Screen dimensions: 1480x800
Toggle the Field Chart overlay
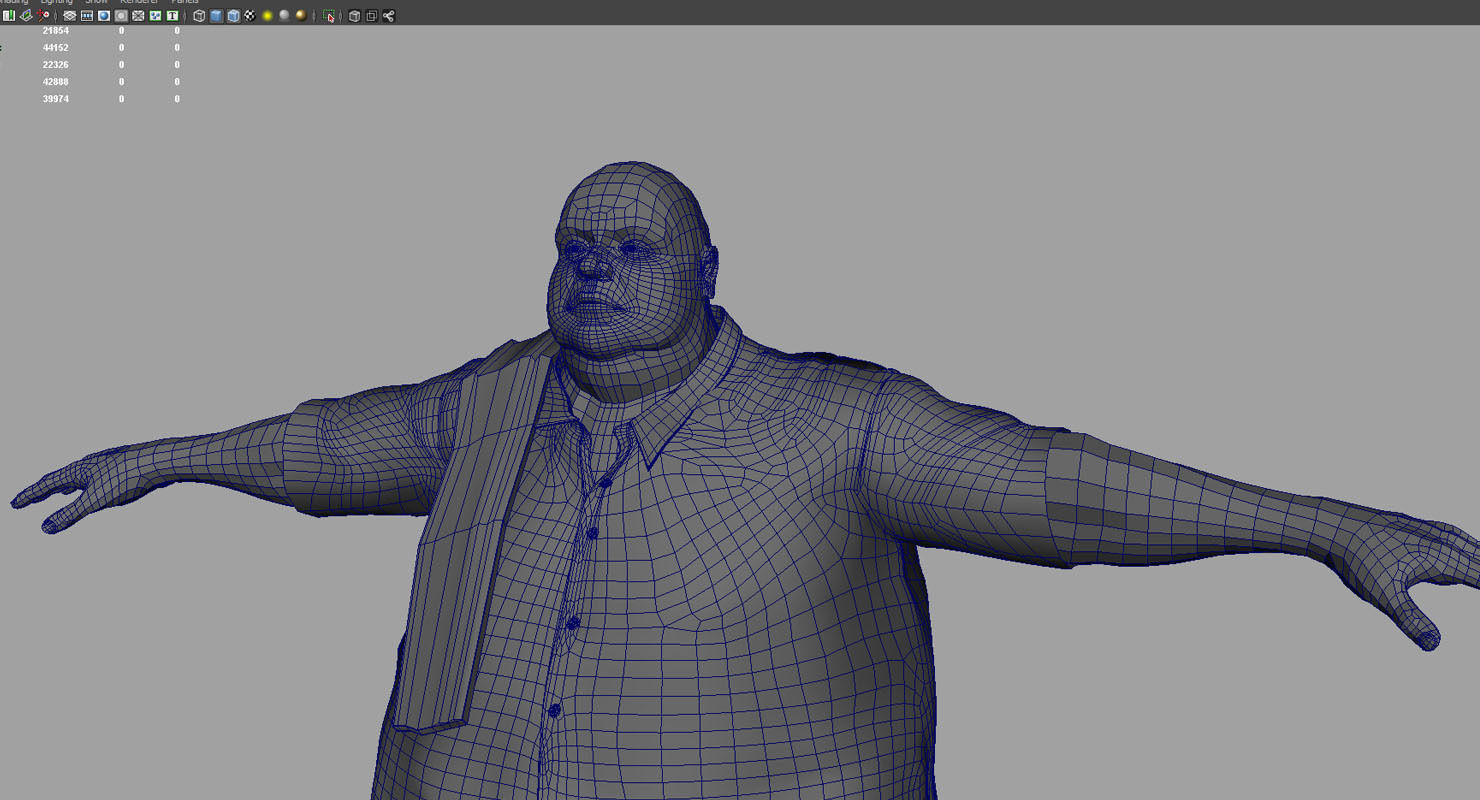click(x=138, y=16)
